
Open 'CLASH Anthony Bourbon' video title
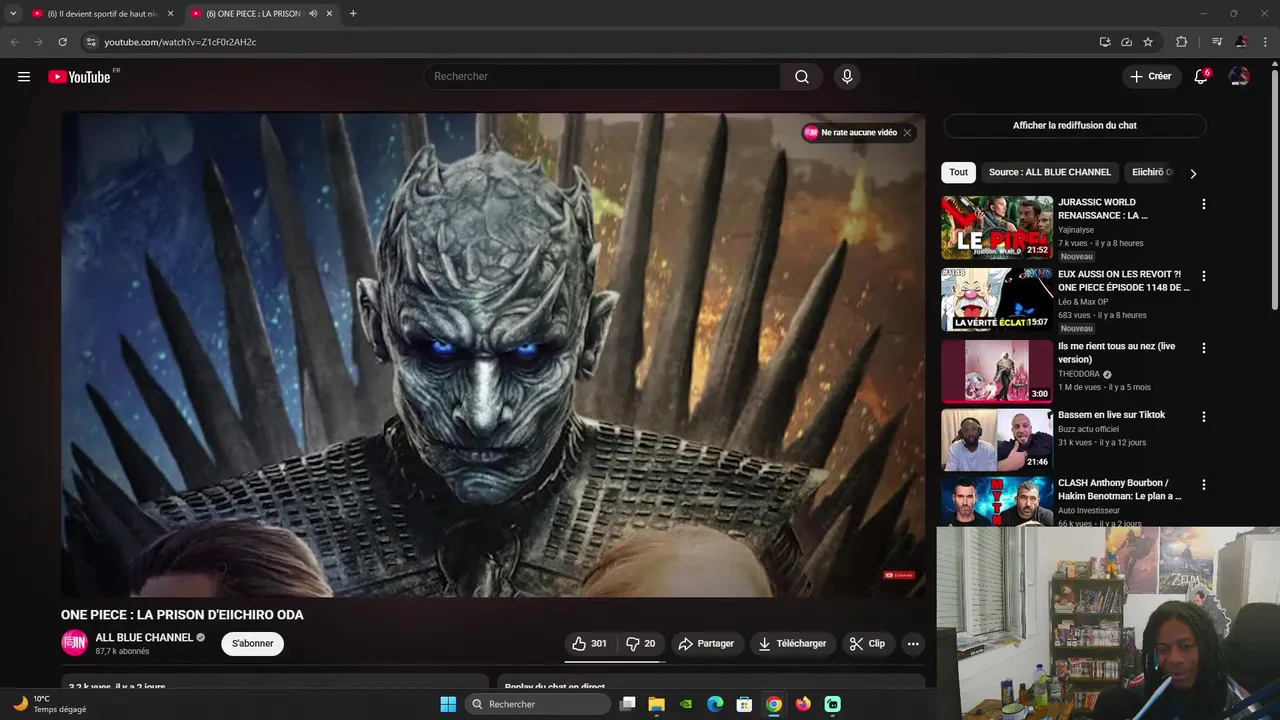coord(1120,490)
